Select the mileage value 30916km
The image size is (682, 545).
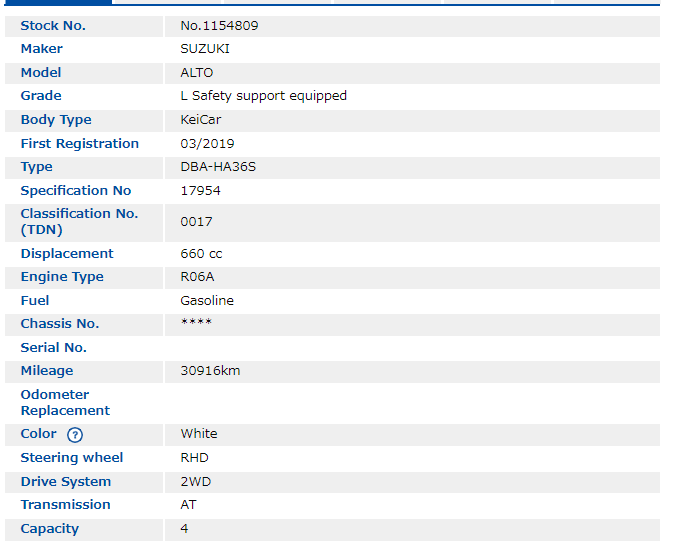pos(210,371)
